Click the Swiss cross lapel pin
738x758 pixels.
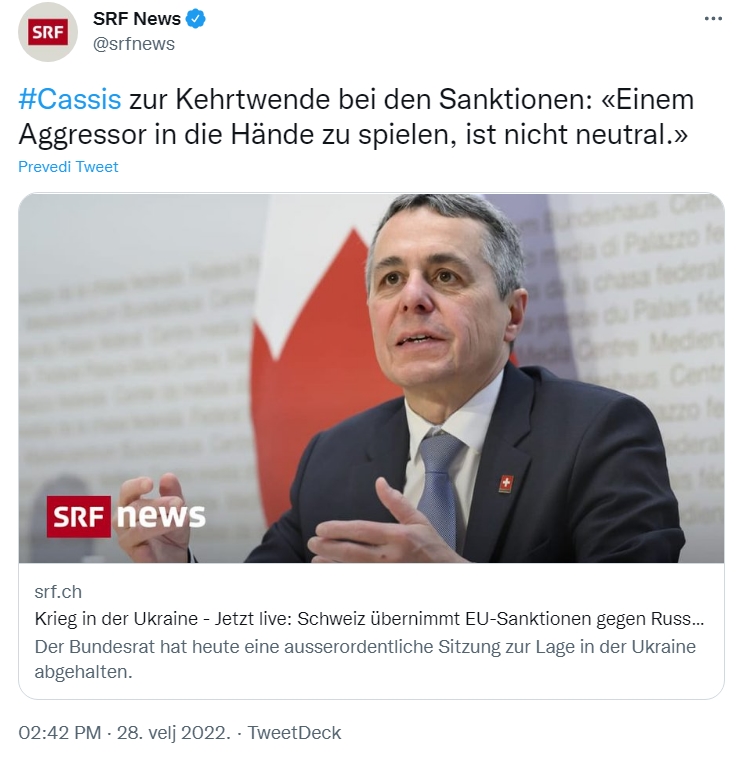506,483
